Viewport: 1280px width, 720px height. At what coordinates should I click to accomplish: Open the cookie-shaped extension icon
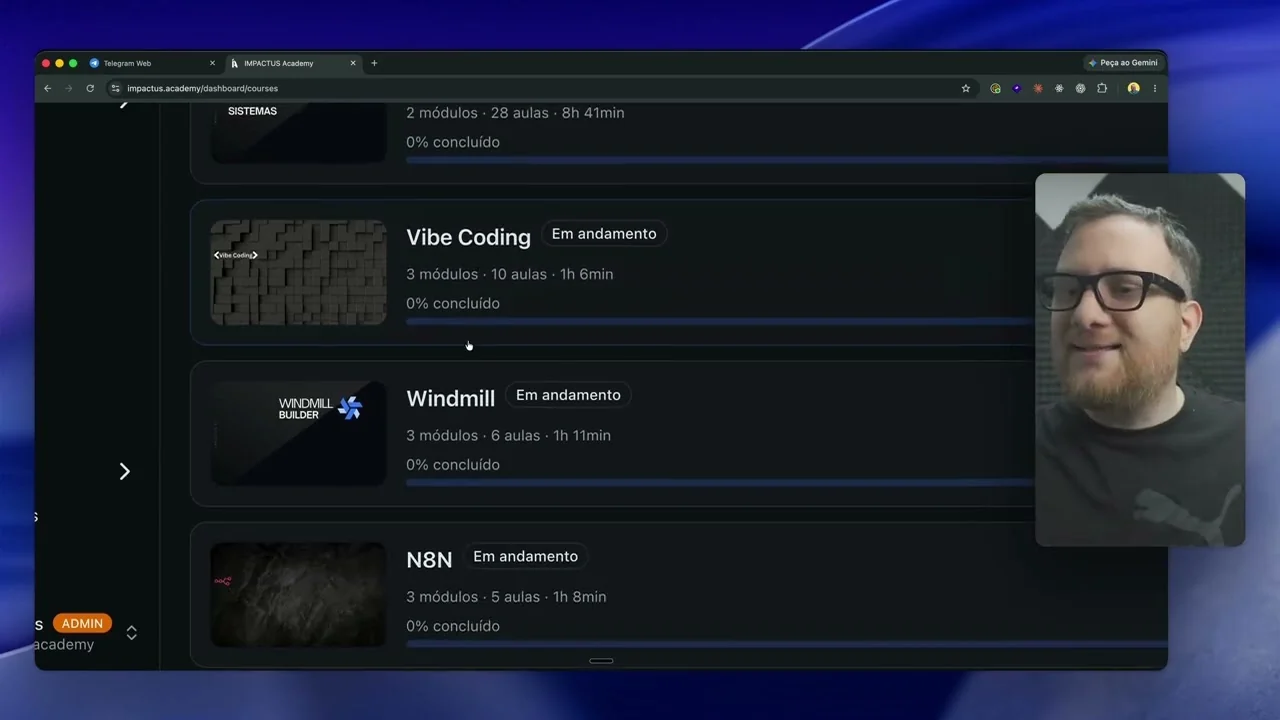click(995, 88)
